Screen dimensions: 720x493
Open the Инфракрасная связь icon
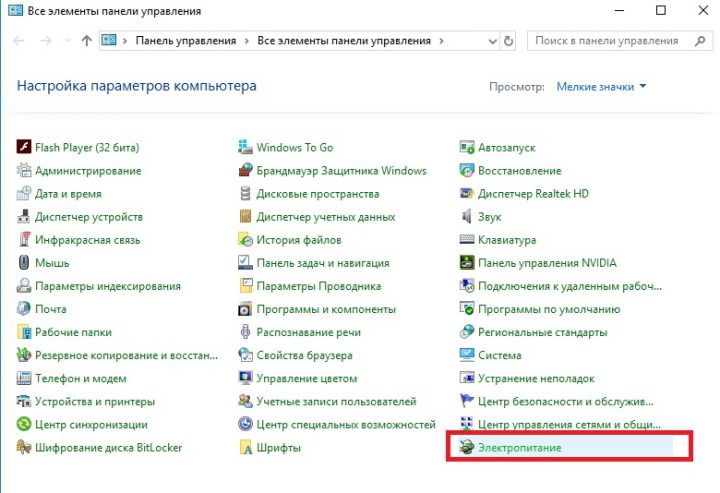24,239
